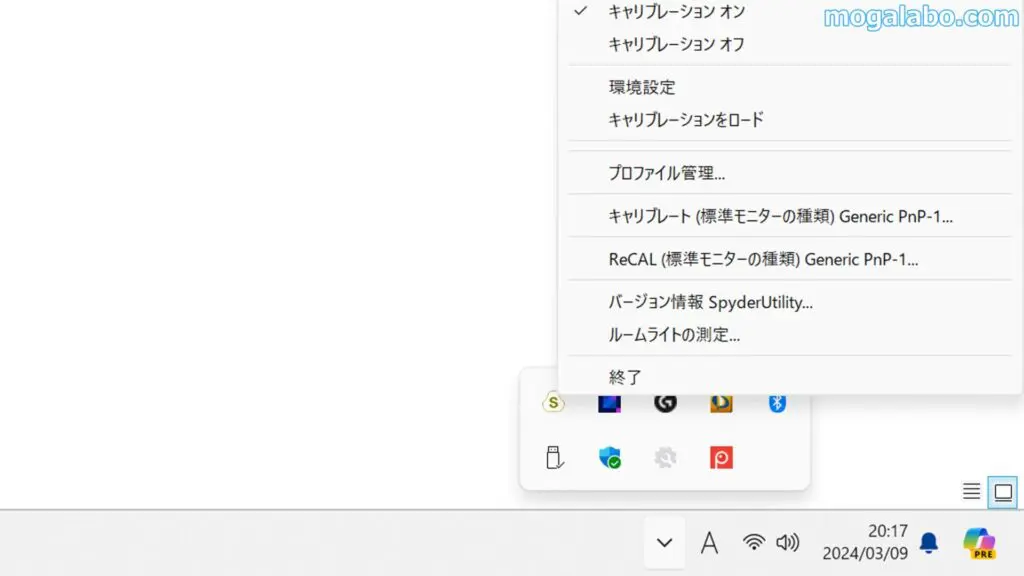Click the Bluetooth tray icon
Viewport: 1024px width, 576px height.
(777, 403)
